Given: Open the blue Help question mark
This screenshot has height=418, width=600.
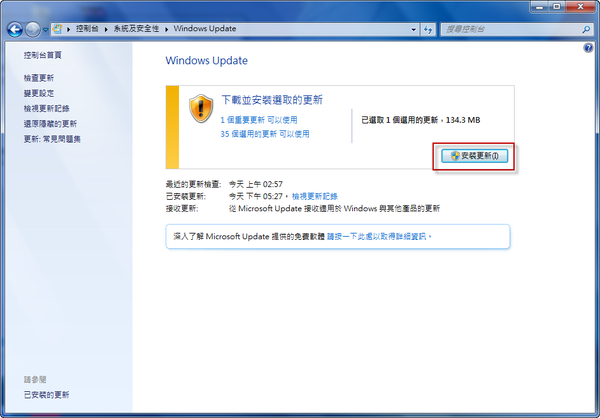Looking at the screenshot, I should coord(588,48).
